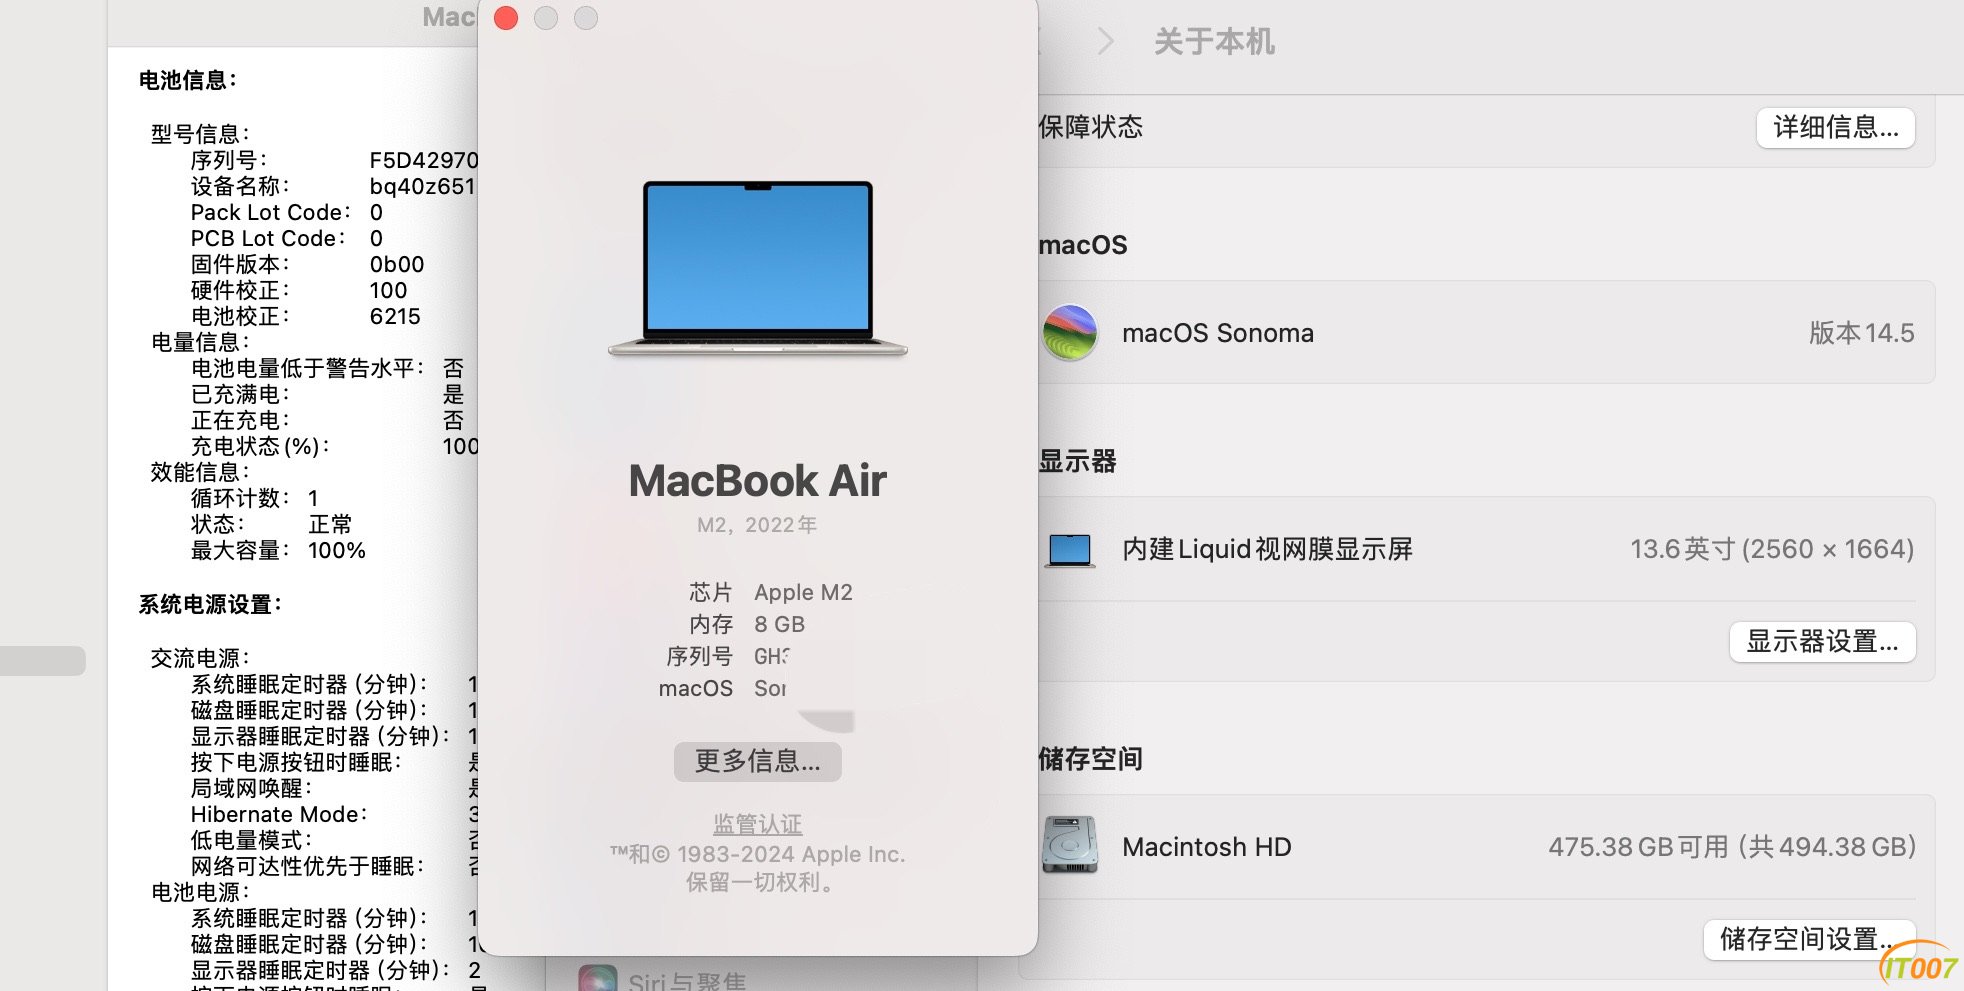Select the 关于本机 title text
The width and height of the screenshot is (1964, 991).
pyautogui.click(x=1214, y=42)
